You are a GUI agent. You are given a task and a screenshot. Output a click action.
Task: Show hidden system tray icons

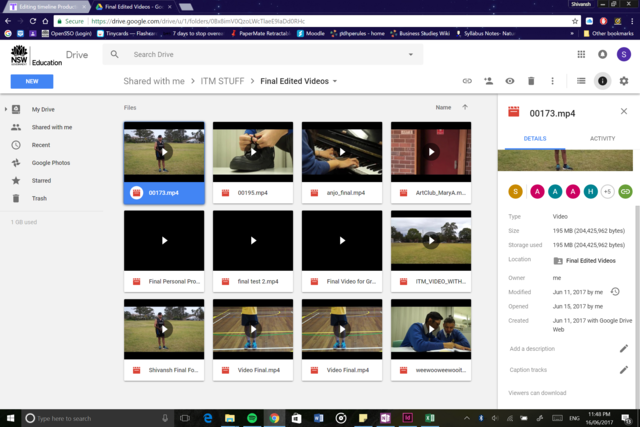(467, 418)
